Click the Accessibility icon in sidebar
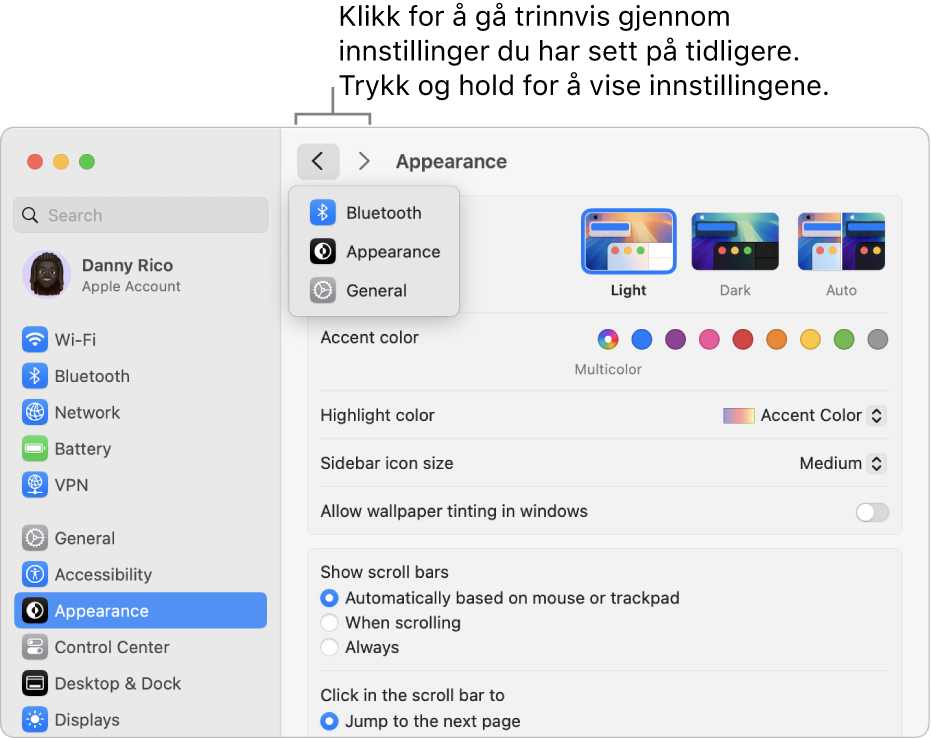The image size is (931, 739). point(35,574)
